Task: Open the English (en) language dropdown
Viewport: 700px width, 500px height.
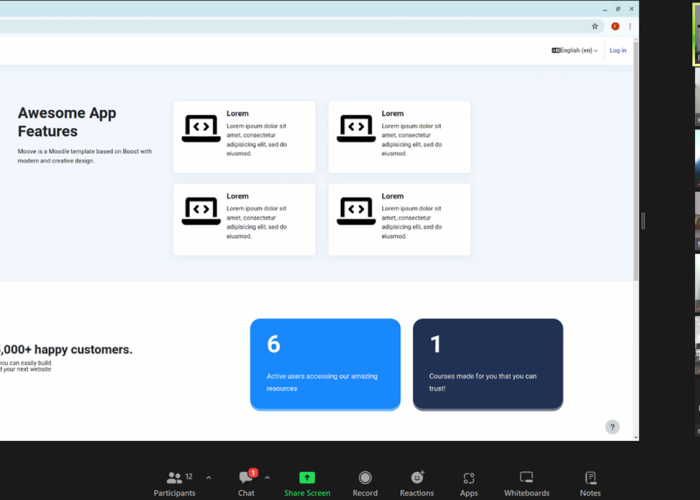Action: 575,50
